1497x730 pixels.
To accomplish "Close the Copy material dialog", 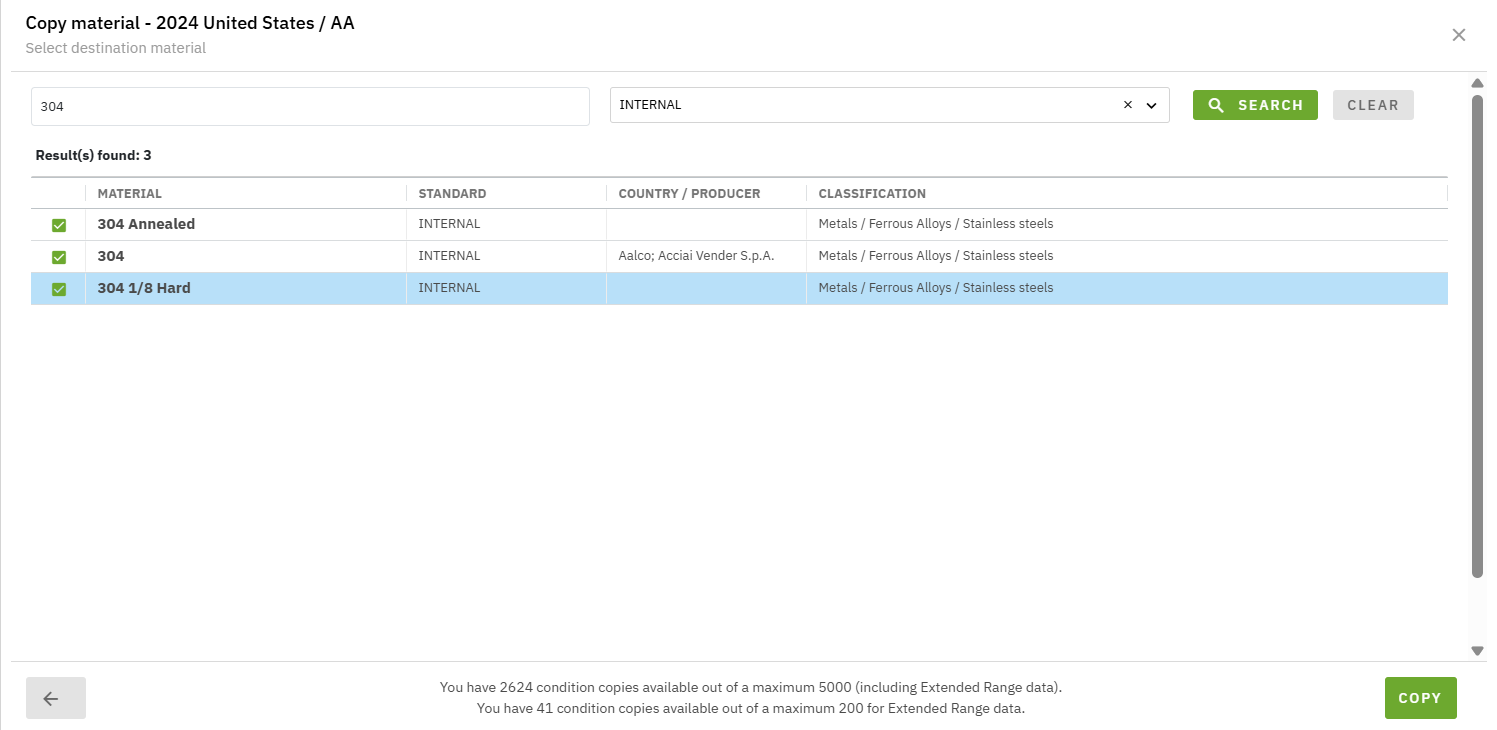I will pos(1458,35).
